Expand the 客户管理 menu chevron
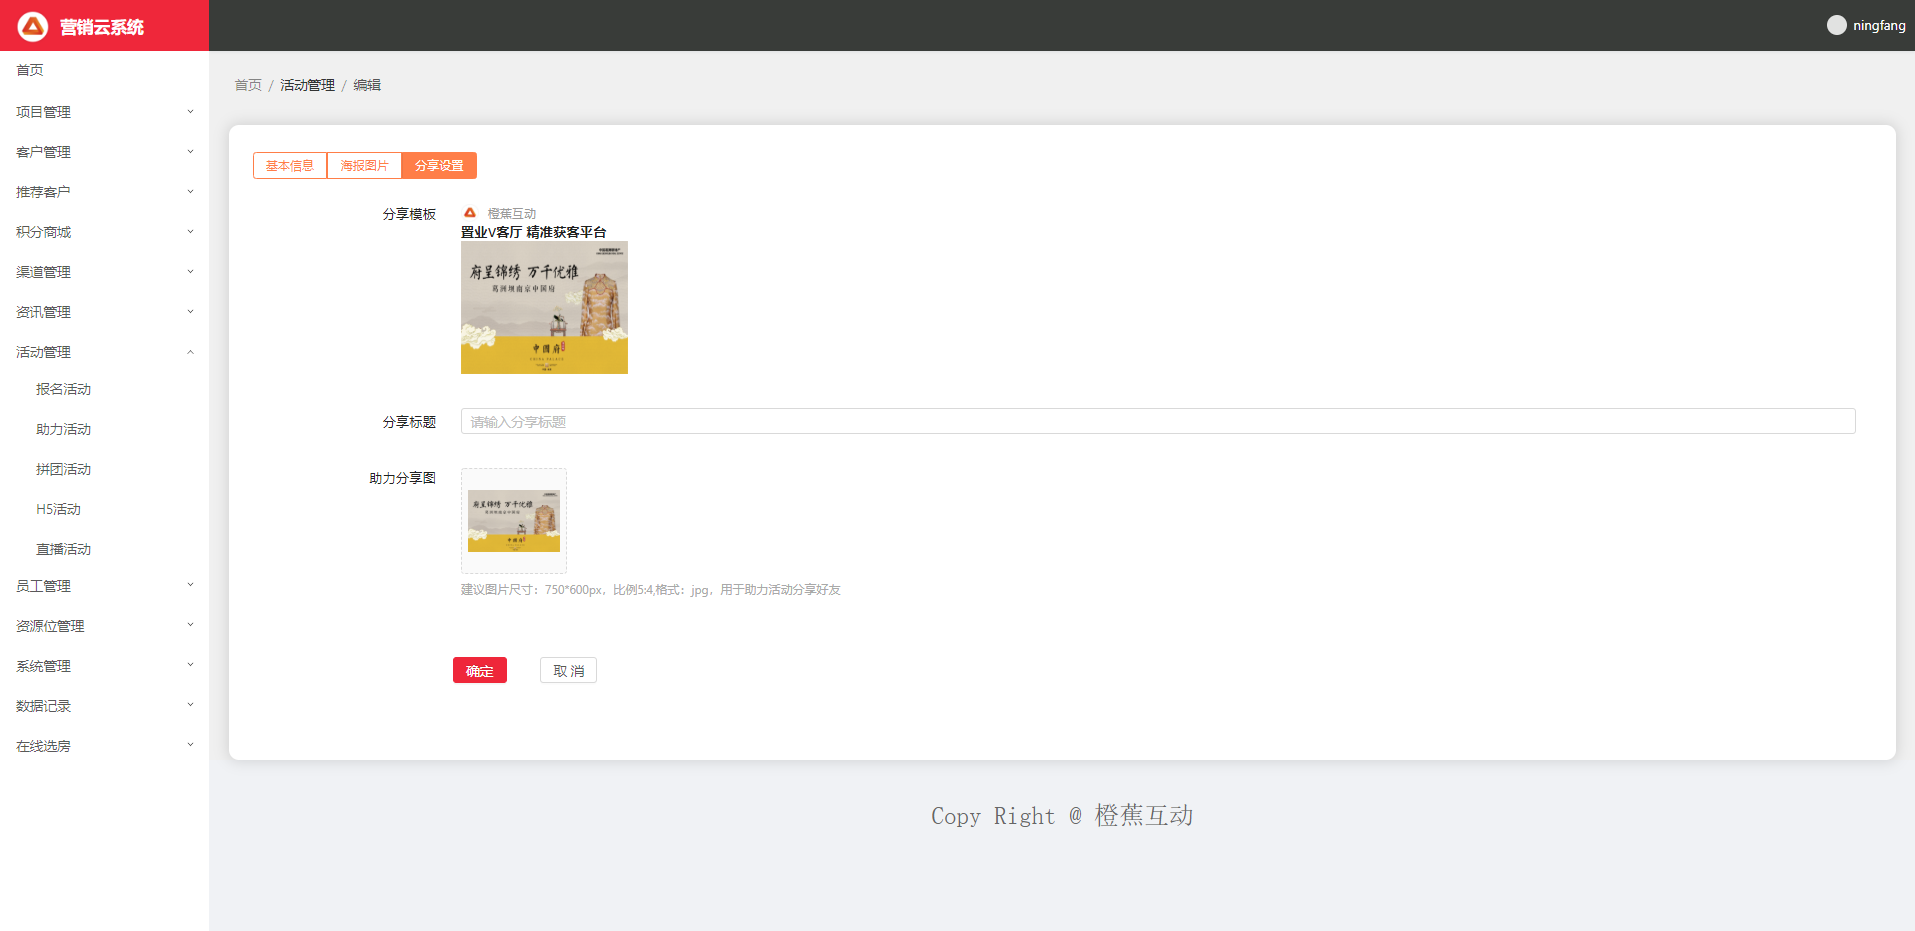1915x931 pixels. [x=190, y=152]
